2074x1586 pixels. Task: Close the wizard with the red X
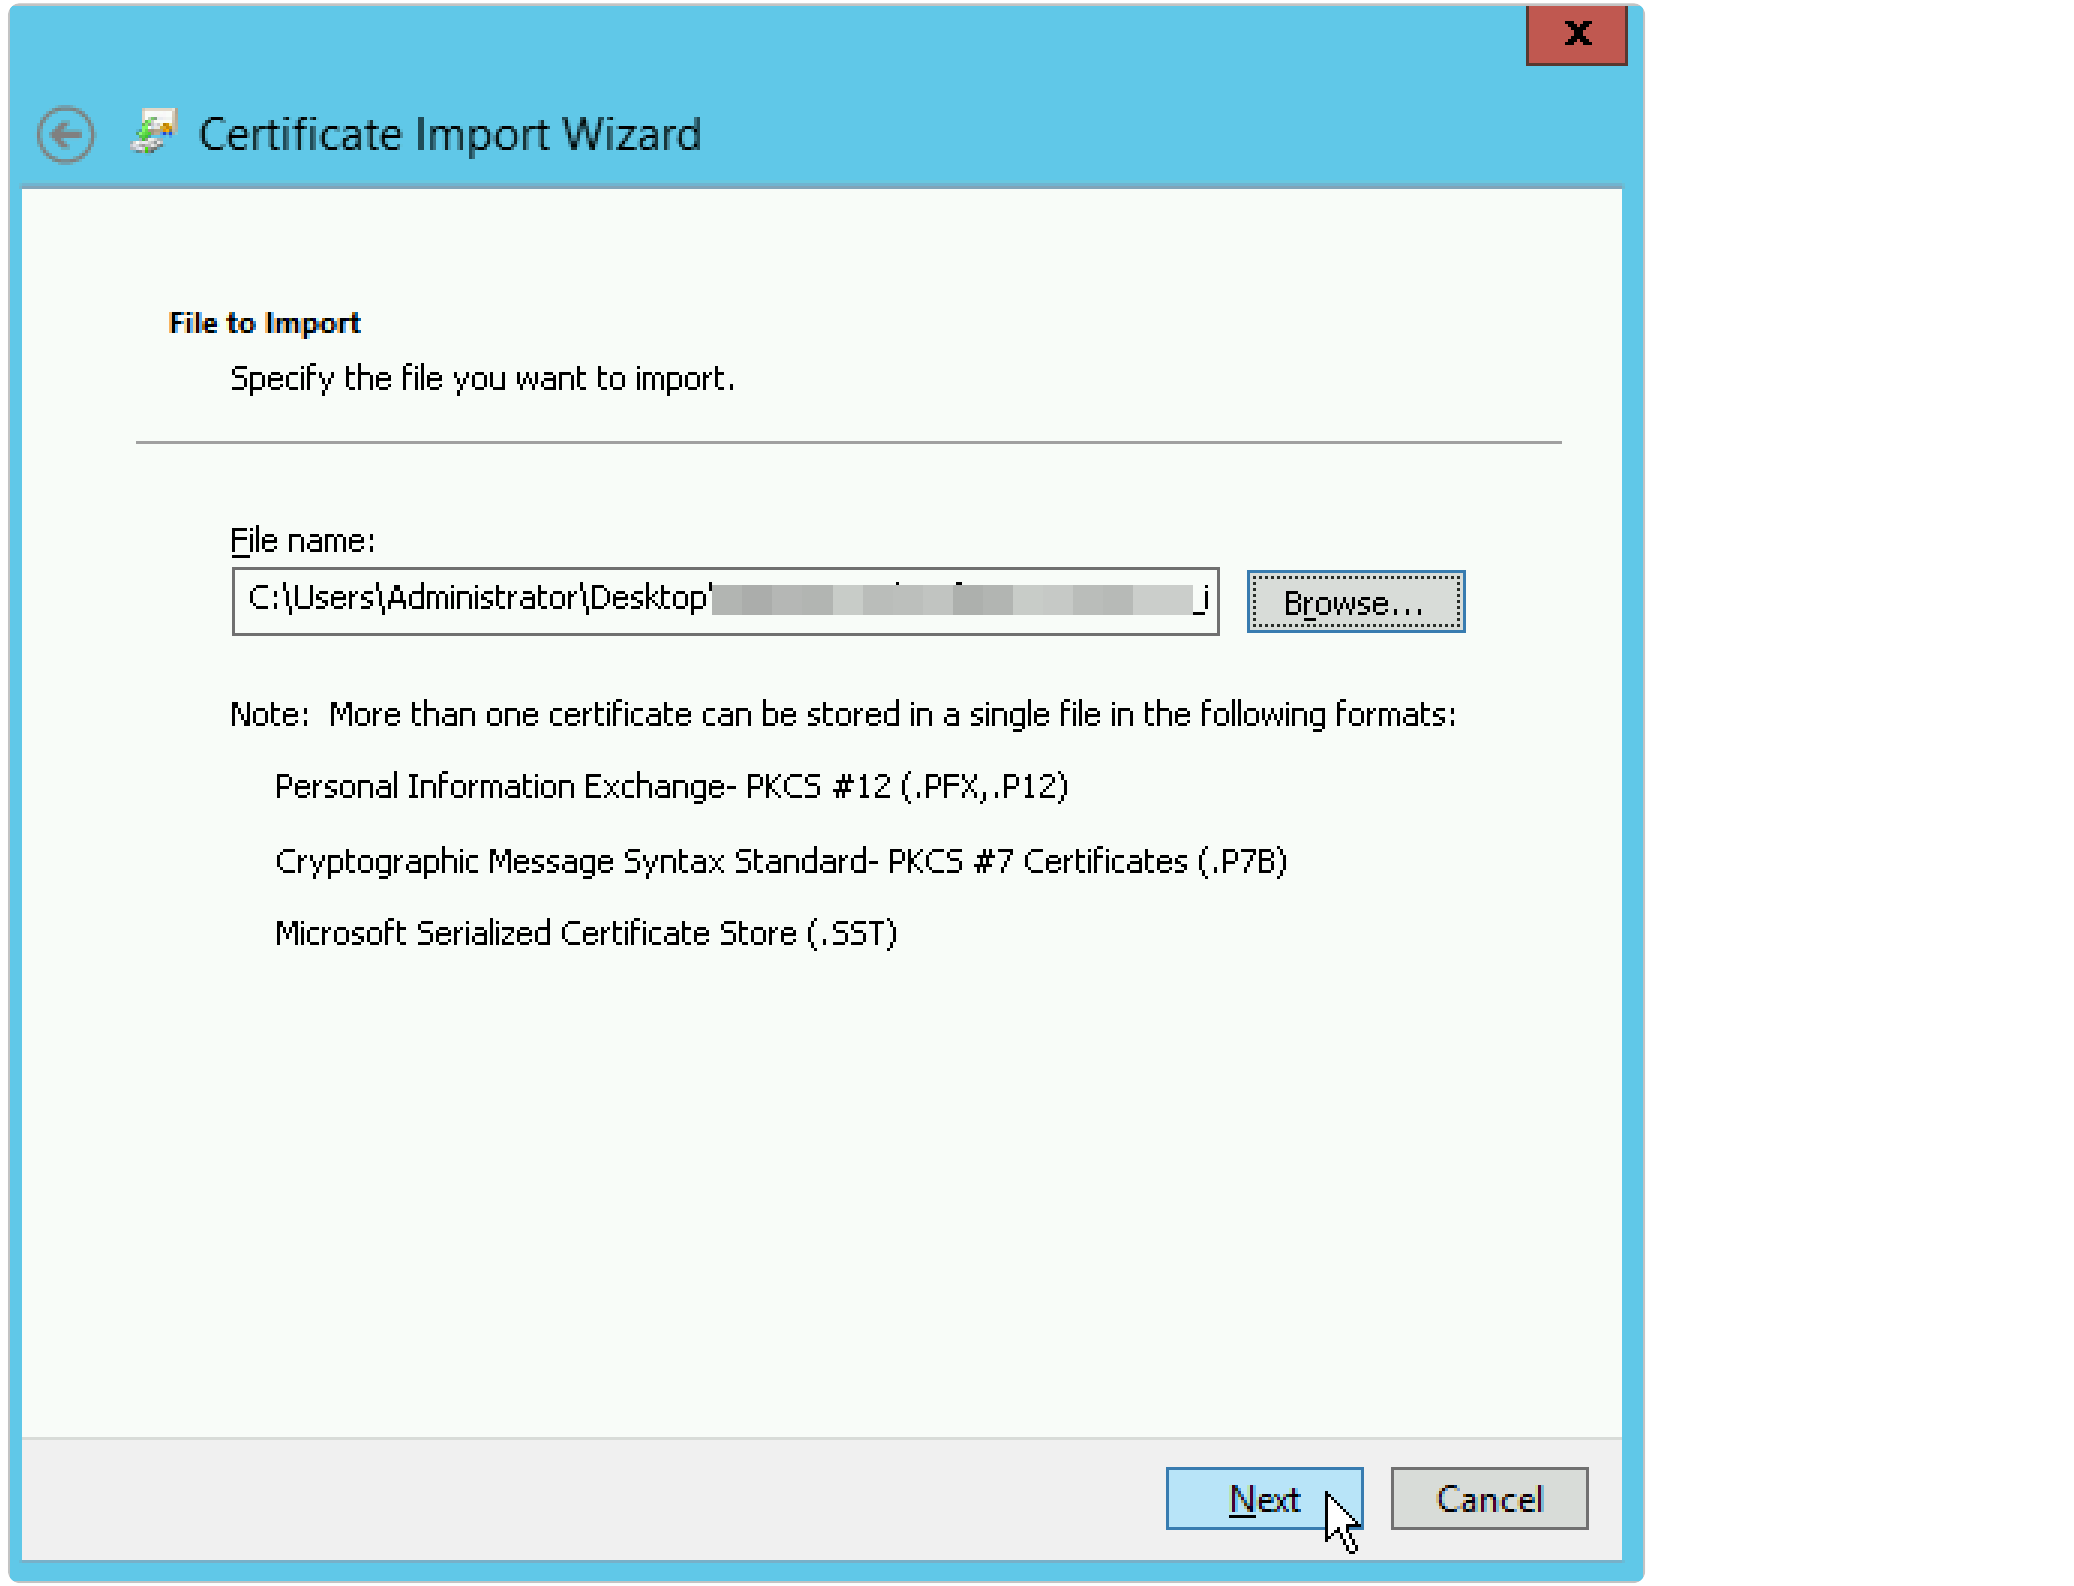[1576, 34]
